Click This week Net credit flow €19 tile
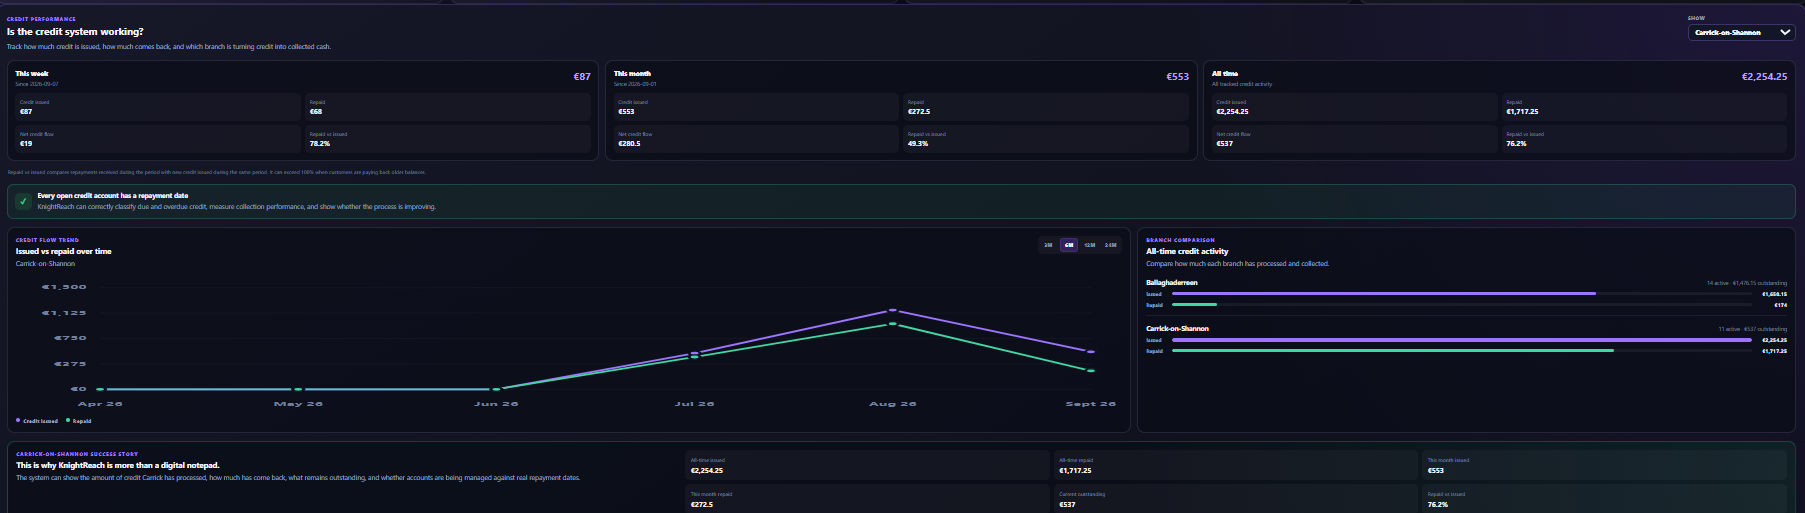Screen dimensions: 1805x513 point(158,139)
